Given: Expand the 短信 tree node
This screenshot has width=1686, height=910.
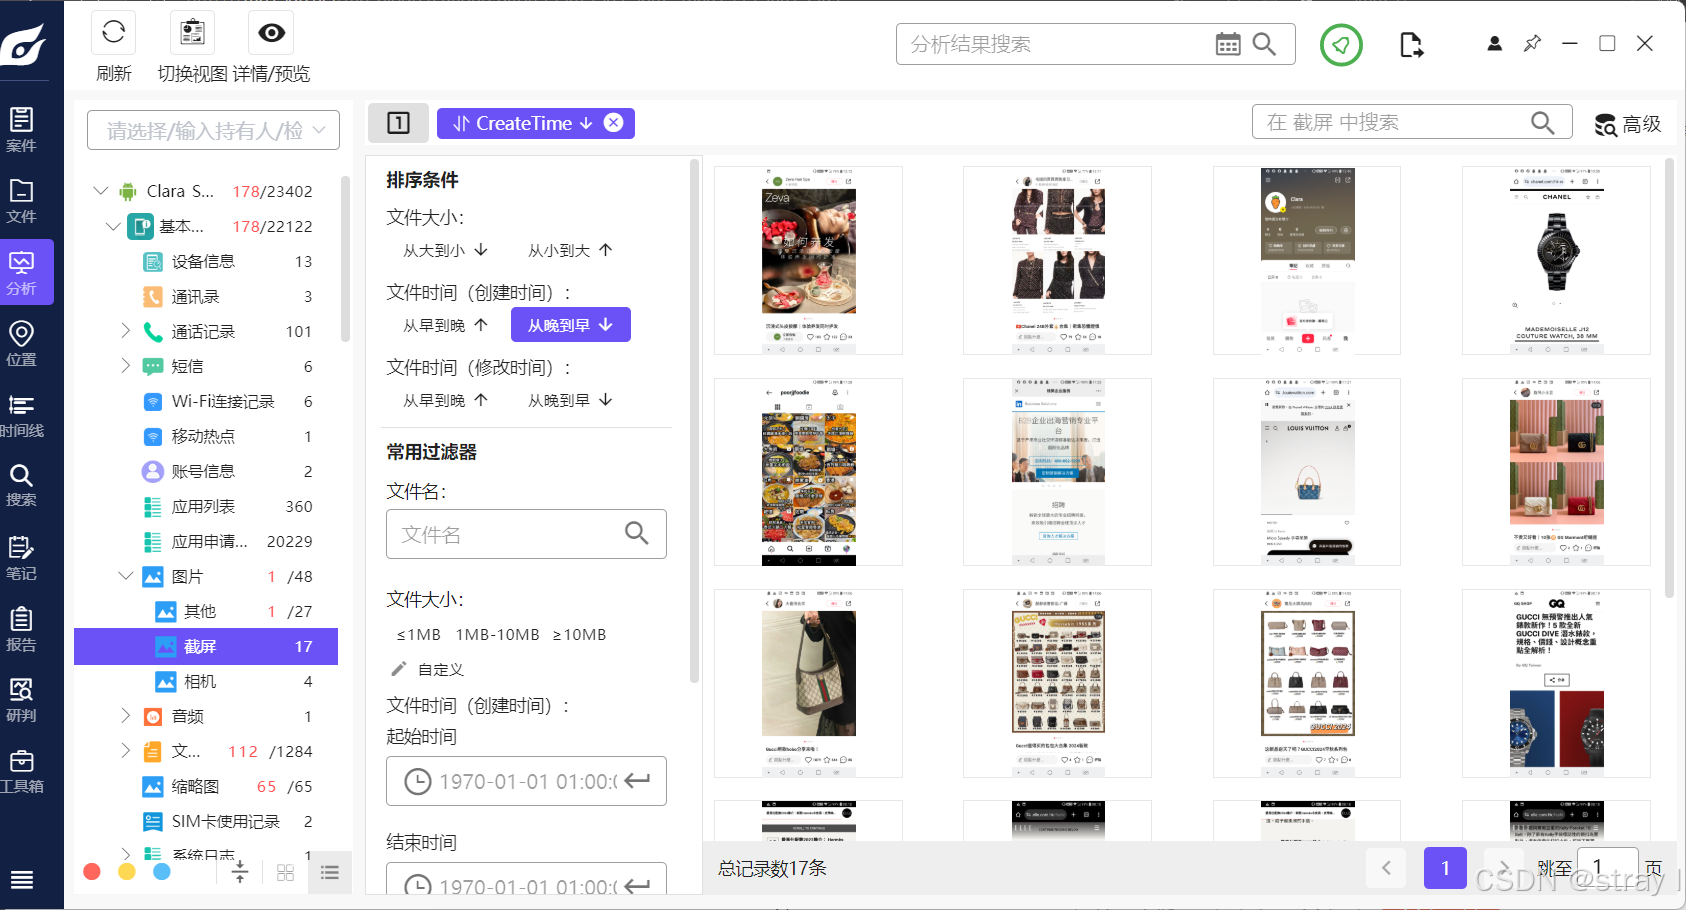Looking at the screenshot, I should tap(125, 366).
